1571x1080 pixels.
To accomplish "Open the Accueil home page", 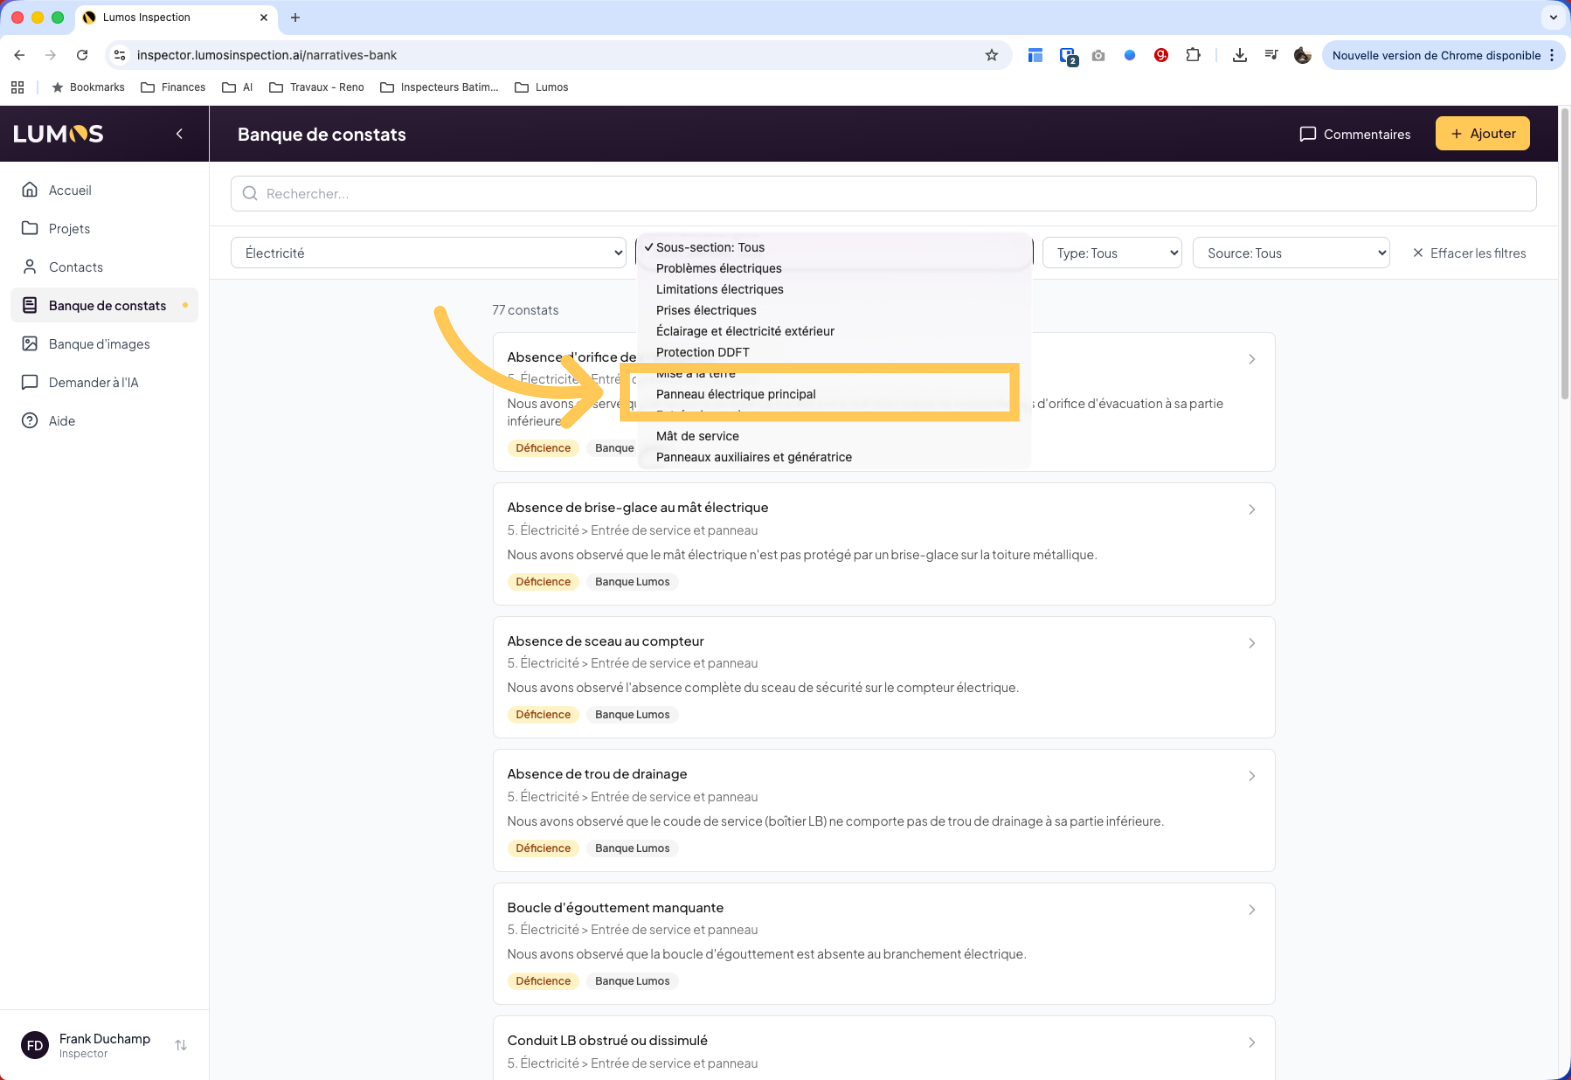I will pos(69,190).
